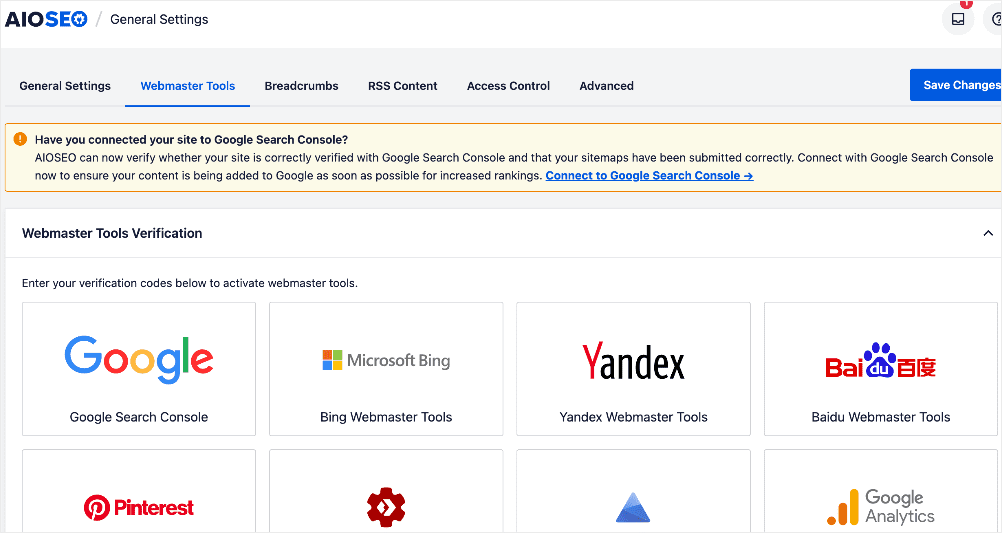Open the RSS Content tab
1002x533 pixels.
403,86
